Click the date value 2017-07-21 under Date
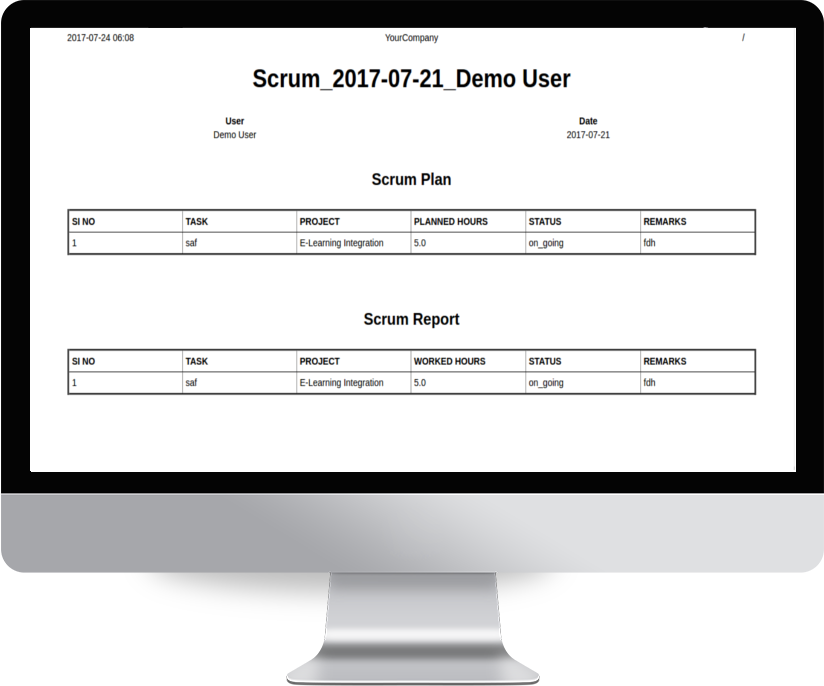The width and height of the screenshot is (824, 686). click(x=588, y=135)
